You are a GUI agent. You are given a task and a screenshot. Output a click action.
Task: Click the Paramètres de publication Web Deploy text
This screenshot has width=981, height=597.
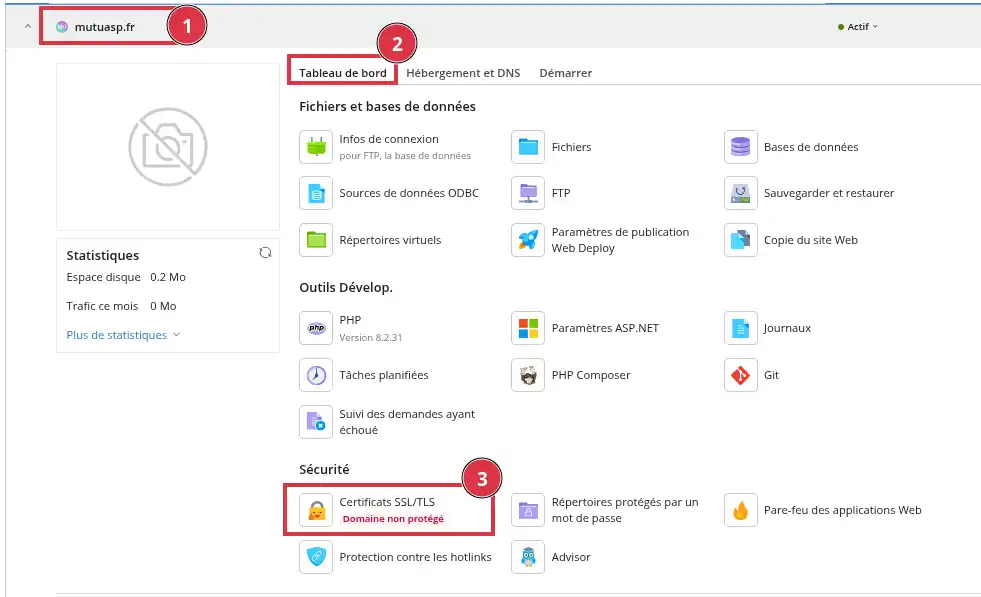click(x=620, y=240)
